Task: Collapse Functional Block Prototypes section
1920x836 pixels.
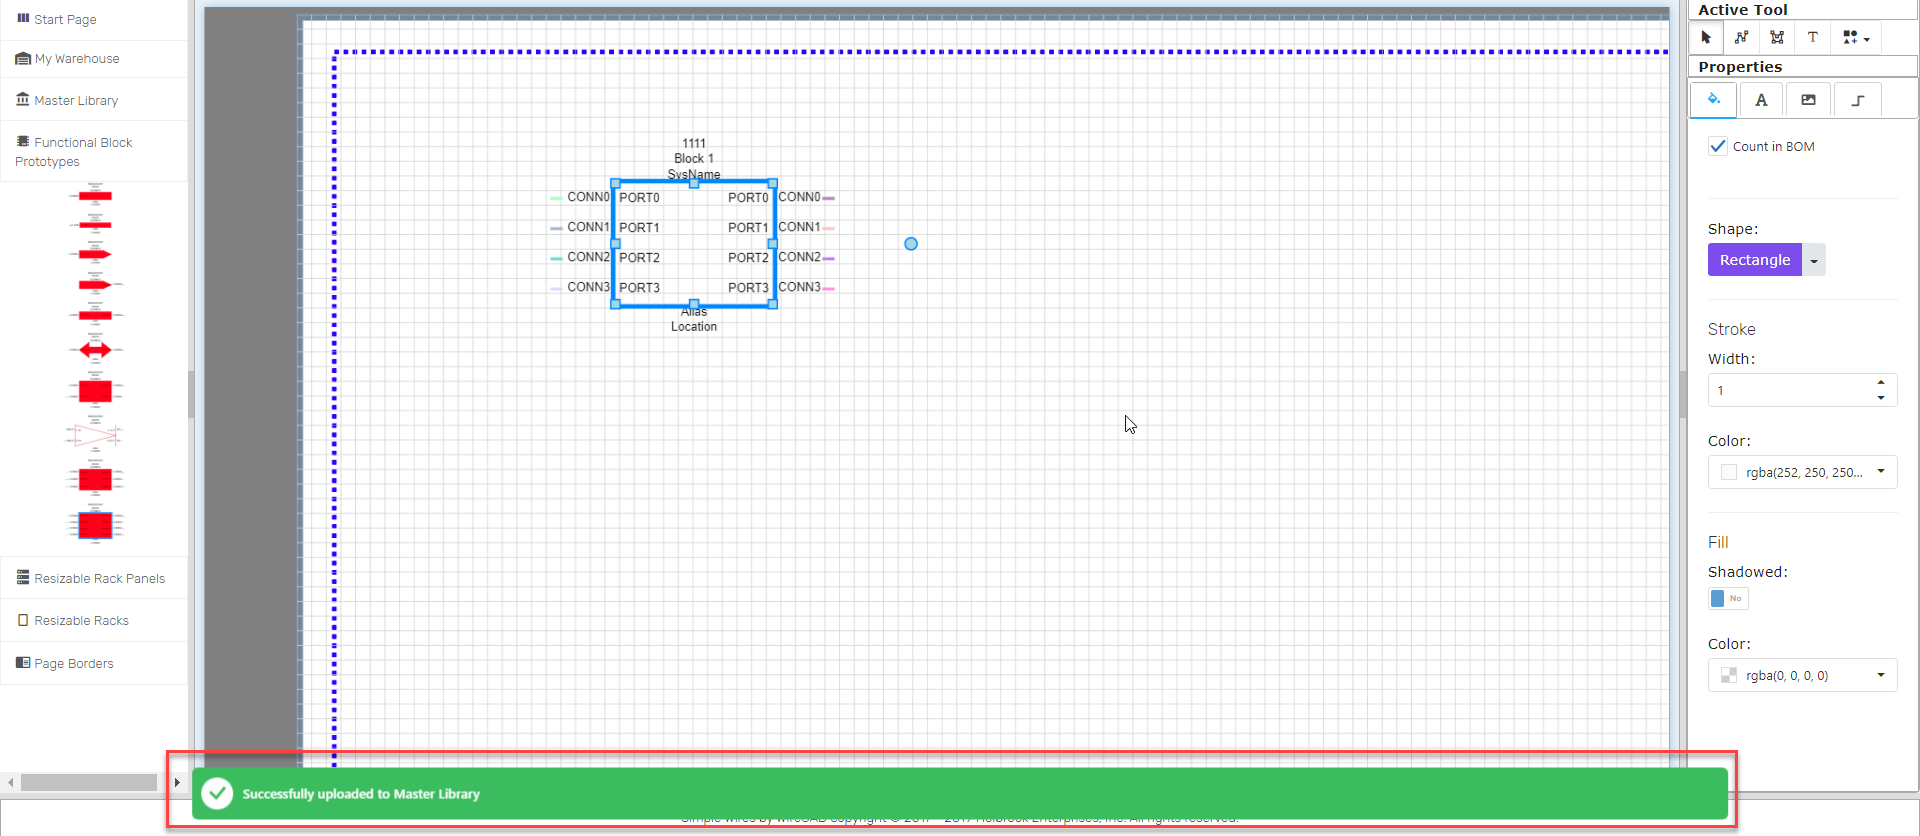Action: pos(94,151)
